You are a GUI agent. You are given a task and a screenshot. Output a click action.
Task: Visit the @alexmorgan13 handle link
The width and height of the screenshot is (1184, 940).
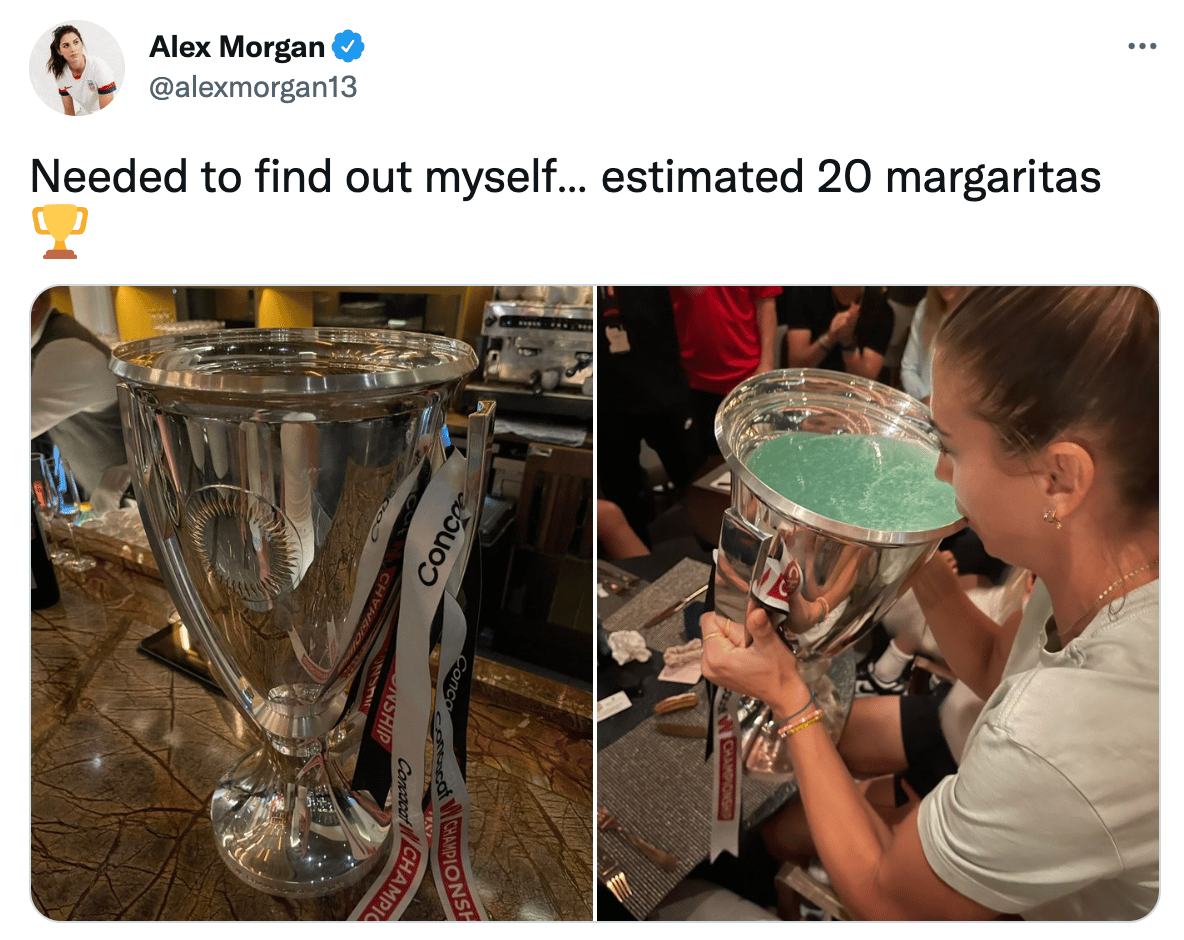253,88
